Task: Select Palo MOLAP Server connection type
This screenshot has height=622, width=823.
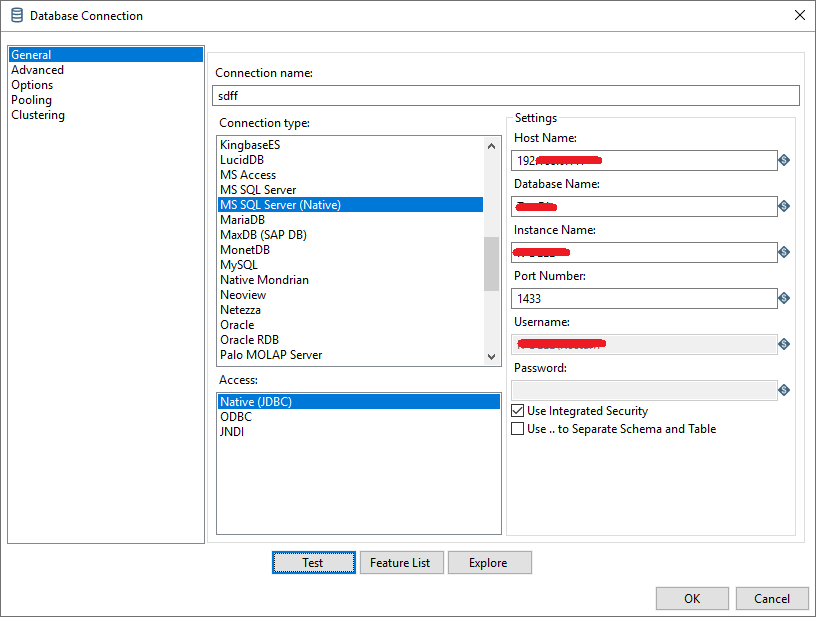Action: coord(353,357)
